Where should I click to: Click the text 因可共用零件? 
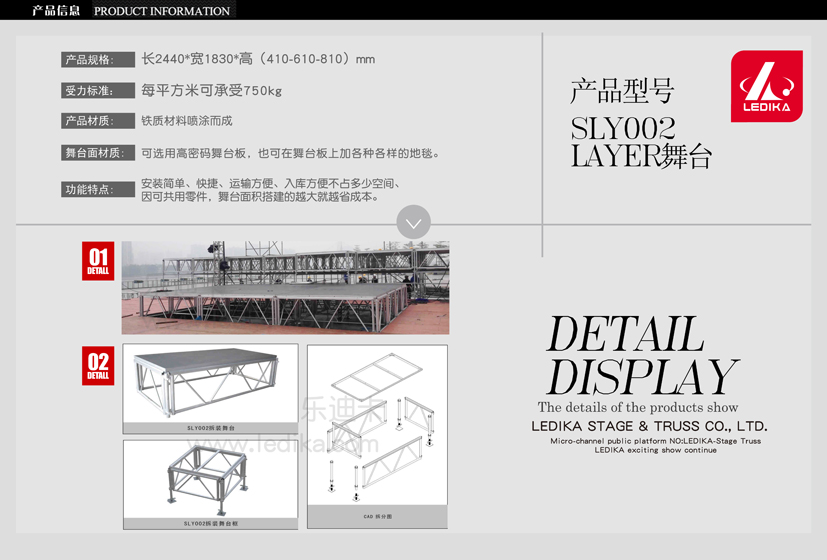(x=174, y=197)
